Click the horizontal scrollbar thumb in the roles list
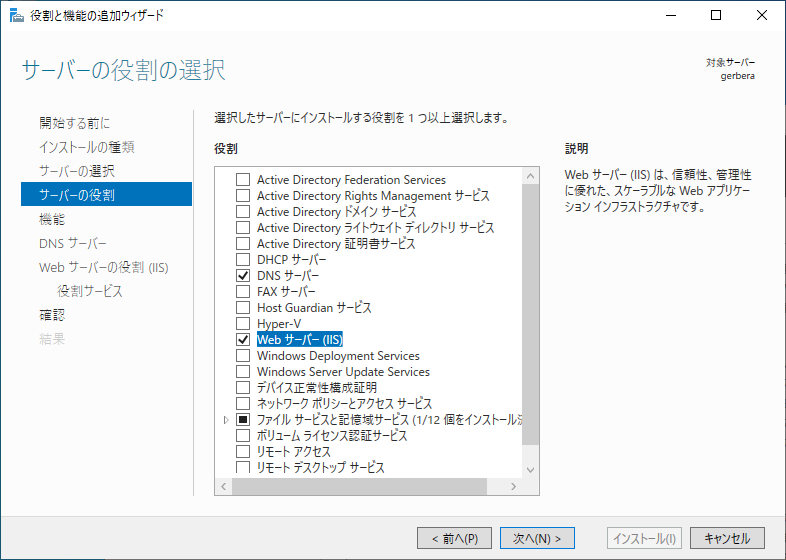786x560 pixels. 359,486
